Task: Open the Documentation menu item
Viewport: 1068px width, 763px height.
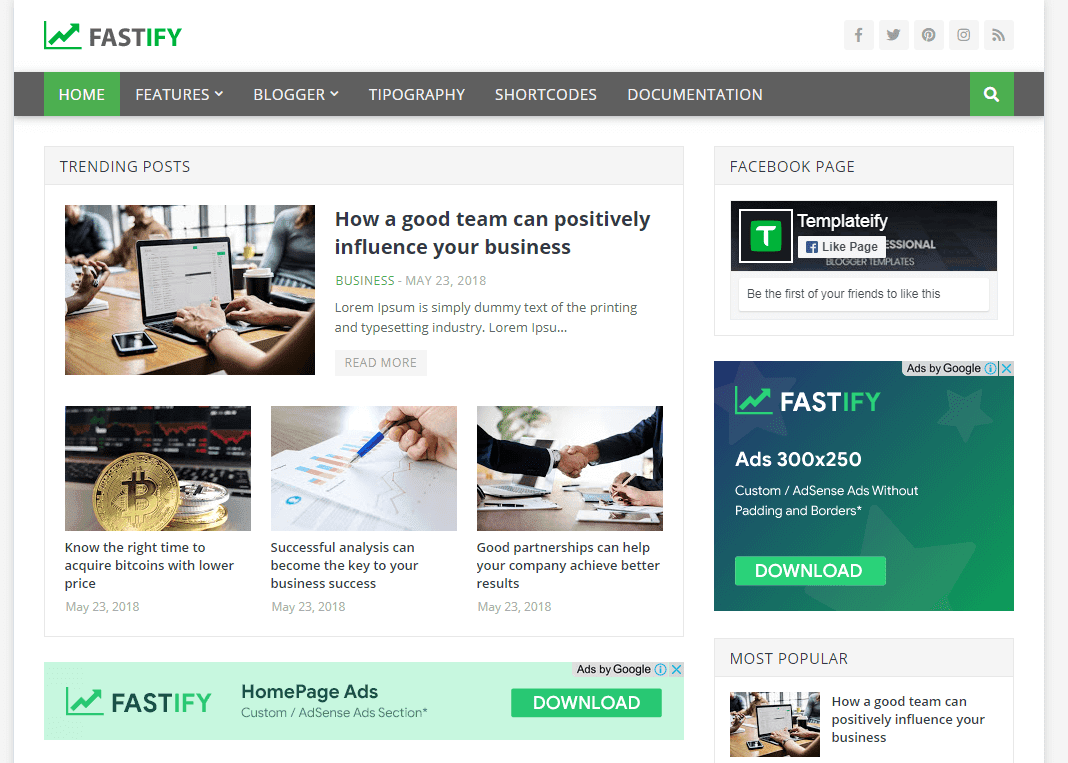Action: pyautogui.click(x=695, y=94)
